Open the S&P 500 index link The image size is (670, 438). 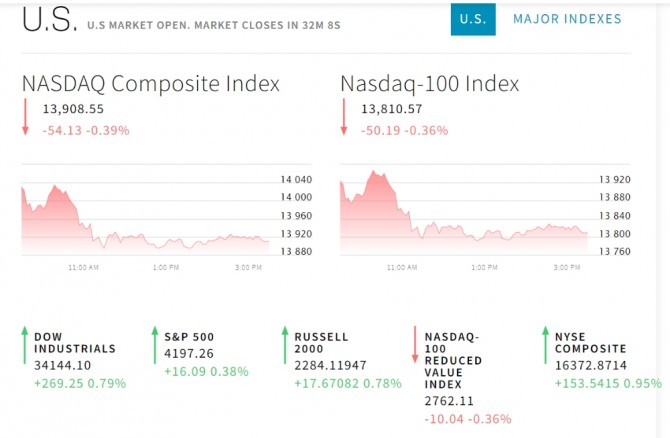[189, 337]
